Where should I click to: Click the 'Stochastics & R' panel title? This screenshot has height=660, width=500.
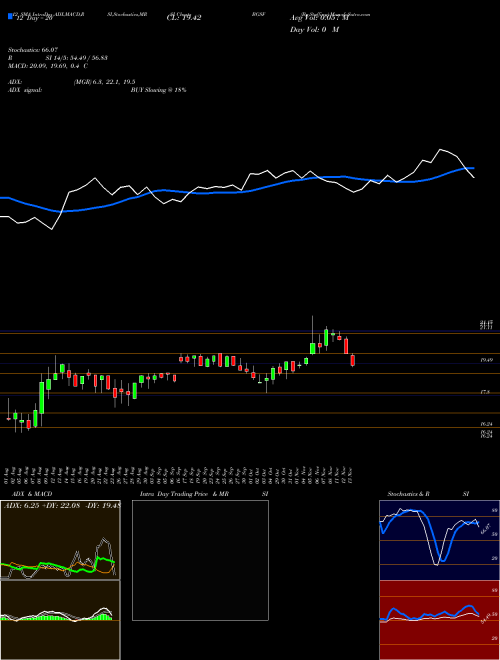[409, 494]
